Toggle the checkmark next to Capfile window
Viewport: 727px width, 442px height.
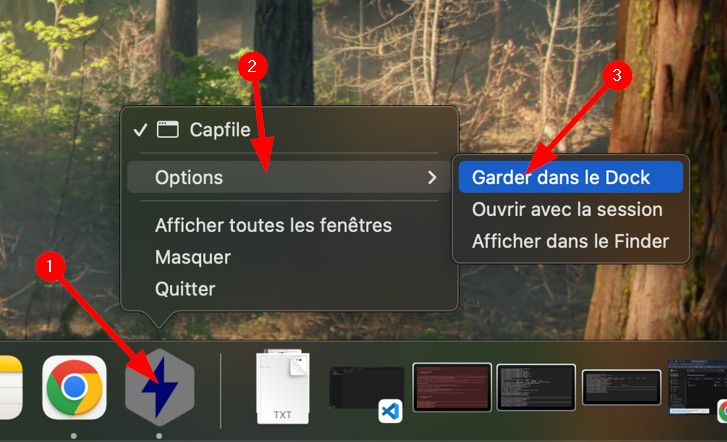tap(140, 130)
